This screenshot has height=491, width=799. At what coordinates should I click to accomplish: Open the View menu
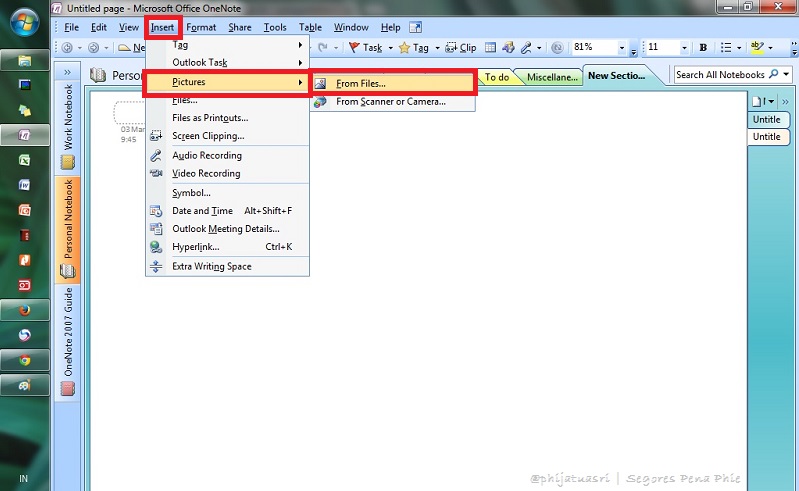(128, 28)
